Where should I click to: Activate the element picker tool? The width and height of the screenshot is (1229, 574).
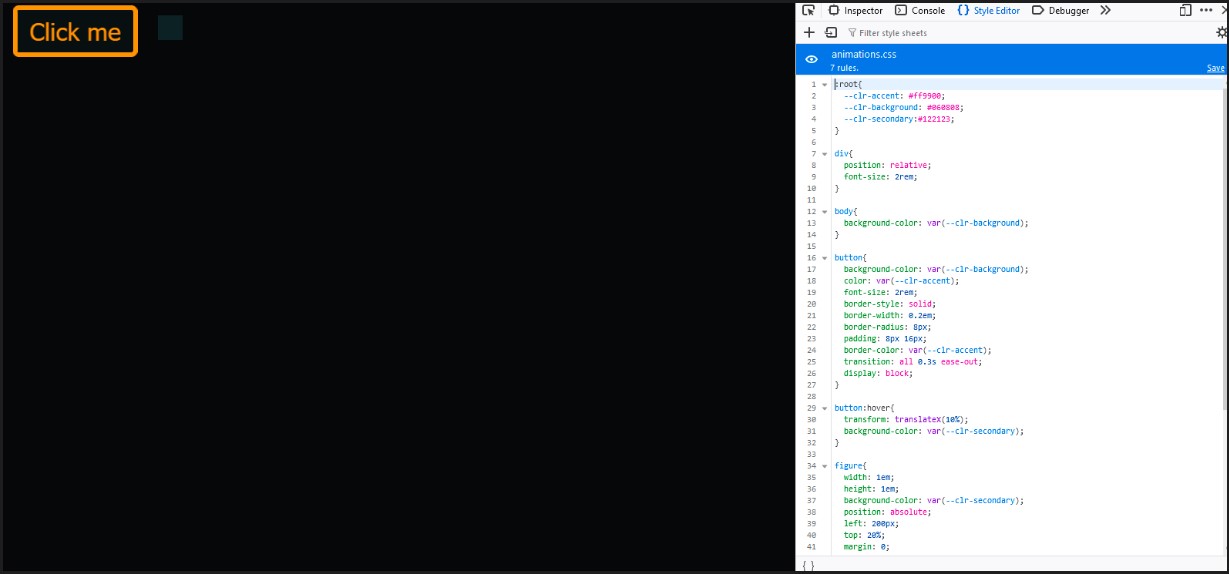[x=809, y=11]
